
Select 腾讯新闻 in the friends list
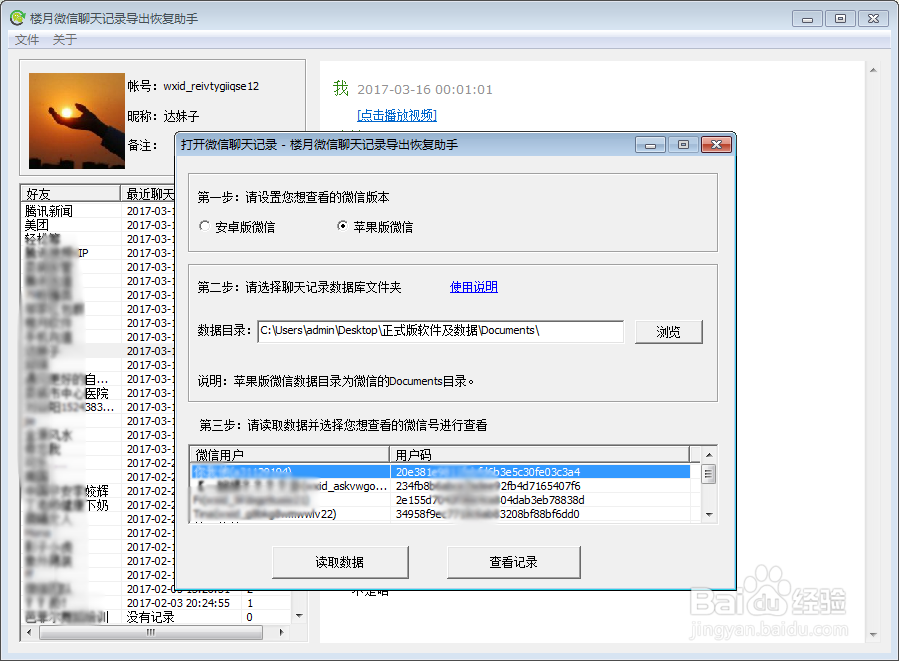tap(49, 211)
